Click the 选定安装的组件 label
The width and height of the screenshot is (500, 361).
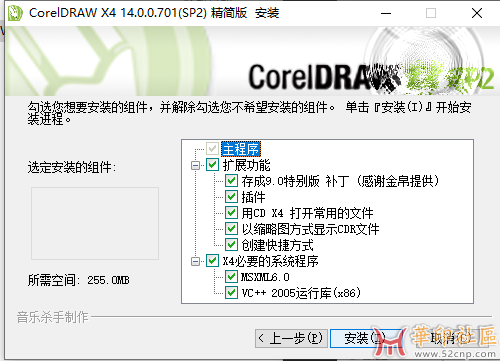72,167
